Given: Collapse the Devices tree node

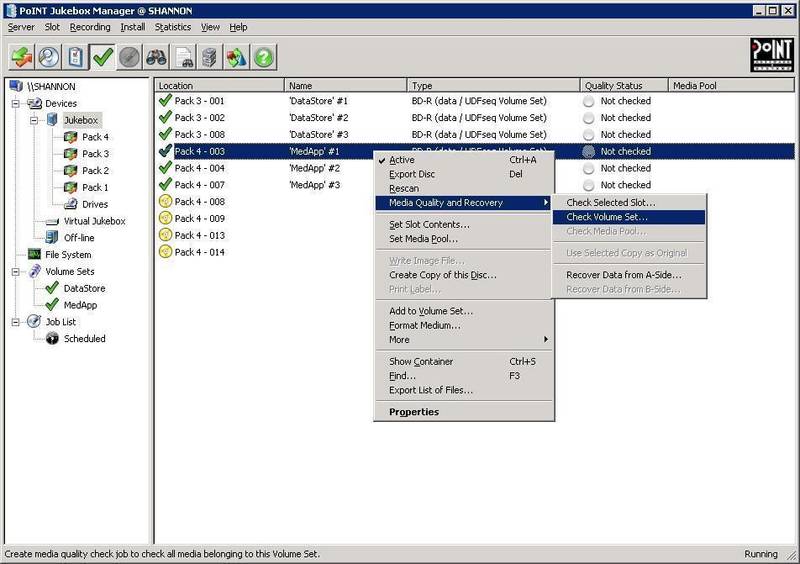Looking at the screenshot, I should point(16,104).
